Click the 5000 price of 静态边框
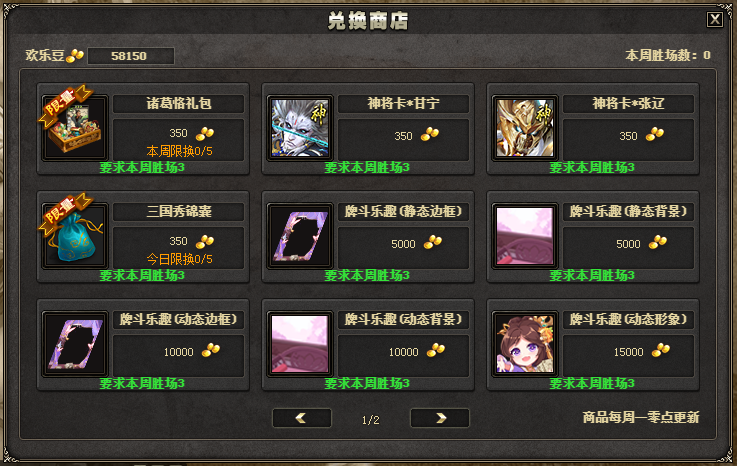This screenshot has width=737, height=466. 403,244
